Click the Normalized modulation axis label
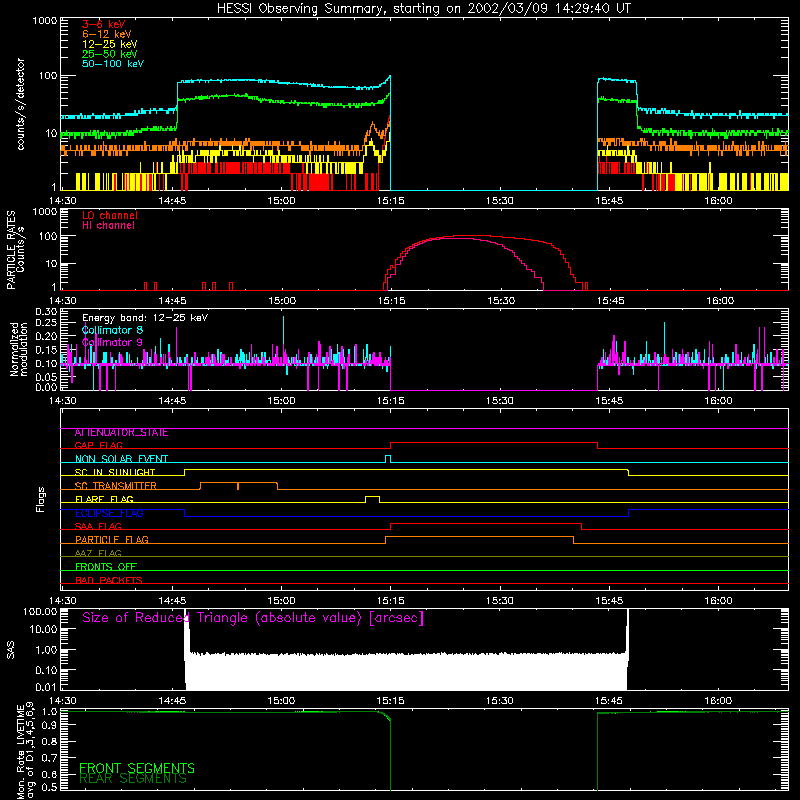The image size is (800, 800). point(18,349)
